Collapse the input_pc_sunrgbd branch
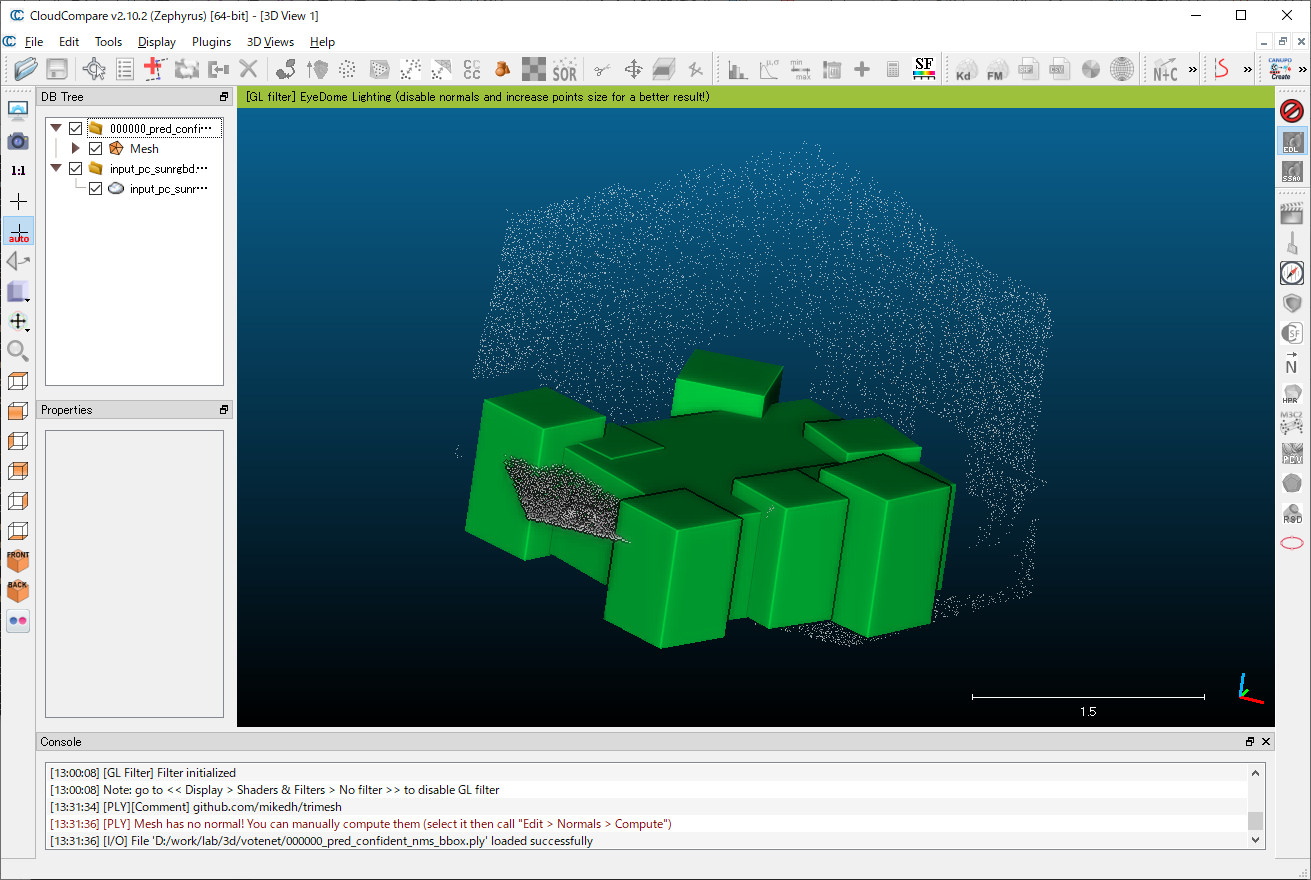This screenshot has height=880, width=1311. [x=56, y=168]
